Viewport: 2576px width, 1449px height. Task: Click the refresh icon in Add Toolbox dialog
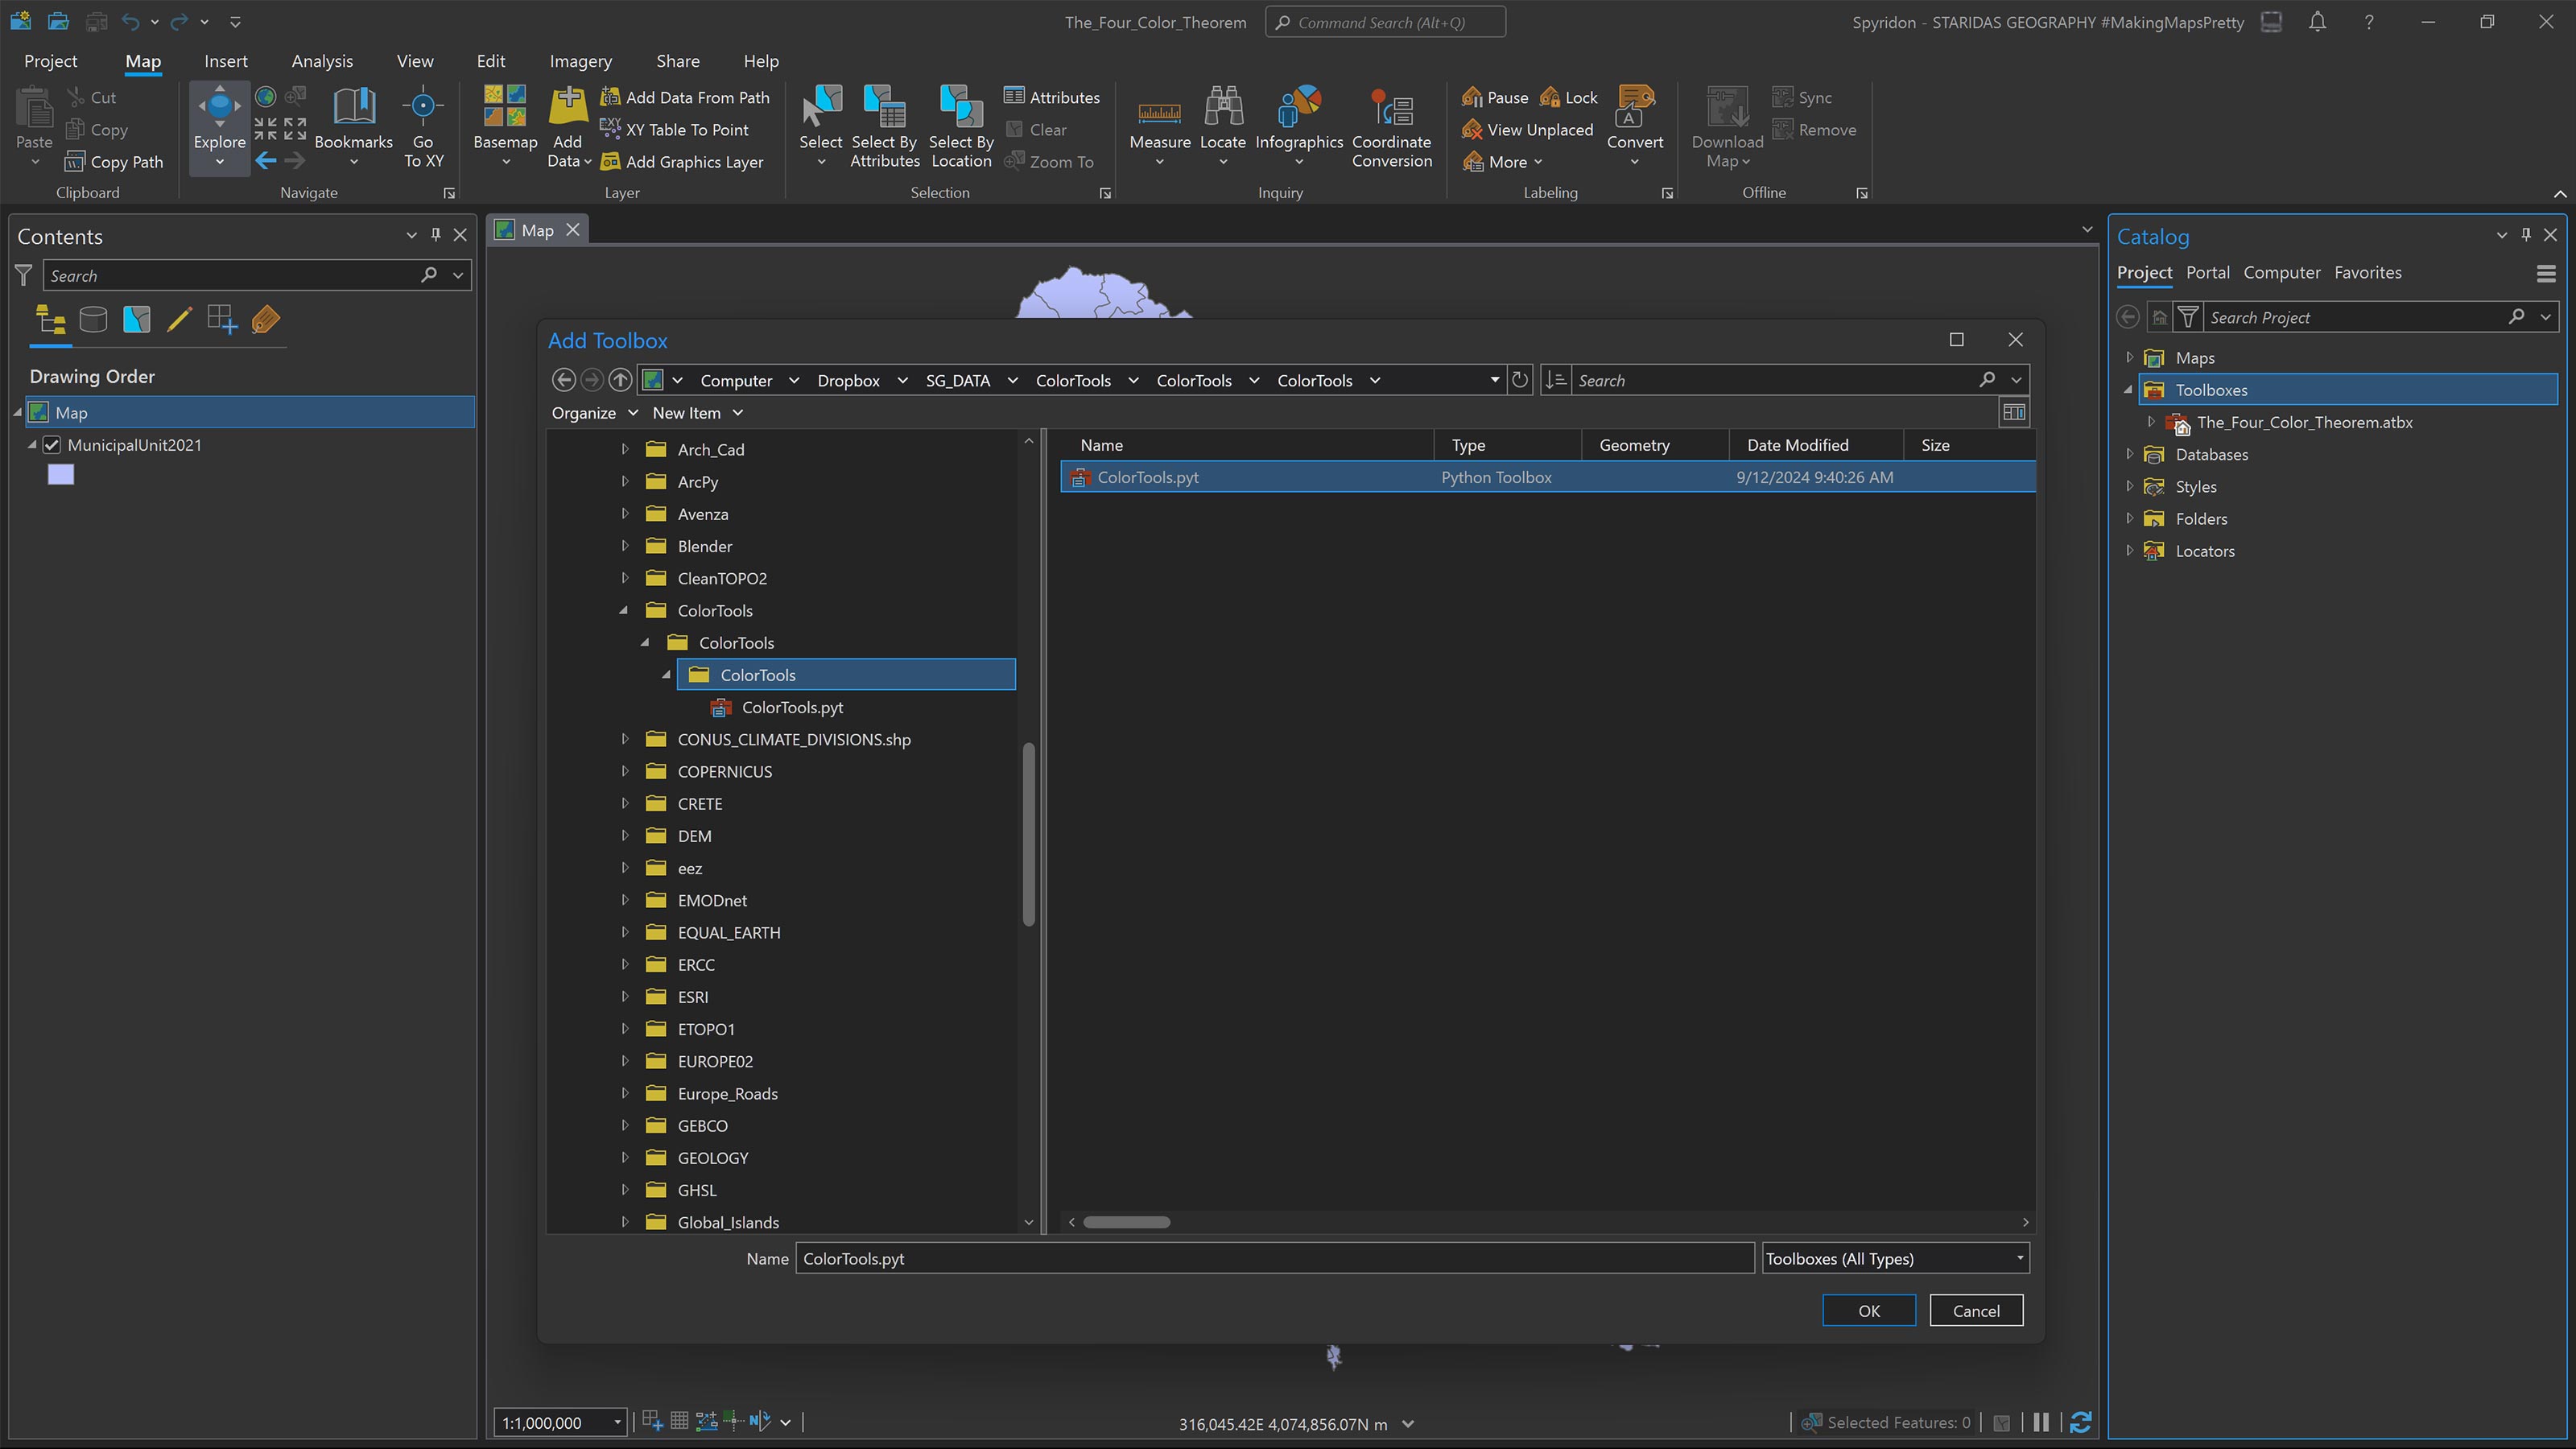1519,380
